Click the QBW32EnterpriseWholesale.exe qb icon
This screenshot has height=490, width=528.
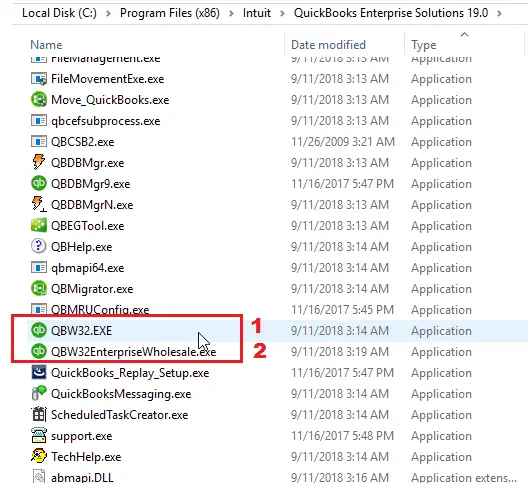coord(39,351)
